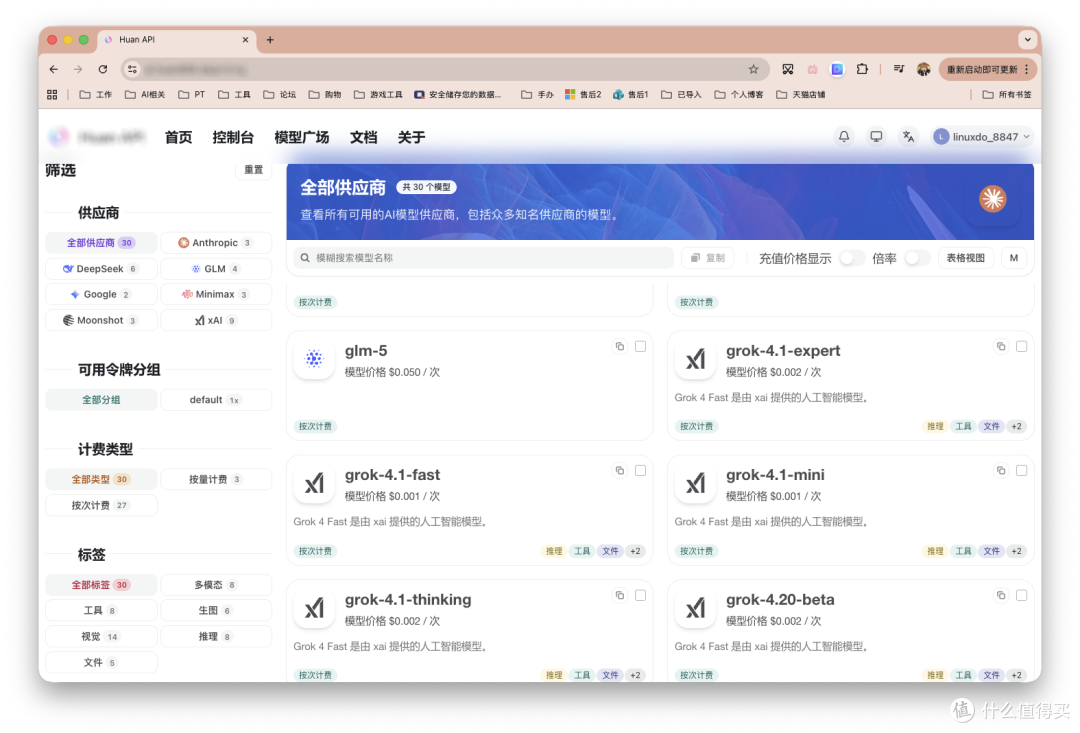Open 文档 in the navigation
Image resolution: width=1080 pixels, height=733 pixels.
pyautogui.click(x=363, y=137)
